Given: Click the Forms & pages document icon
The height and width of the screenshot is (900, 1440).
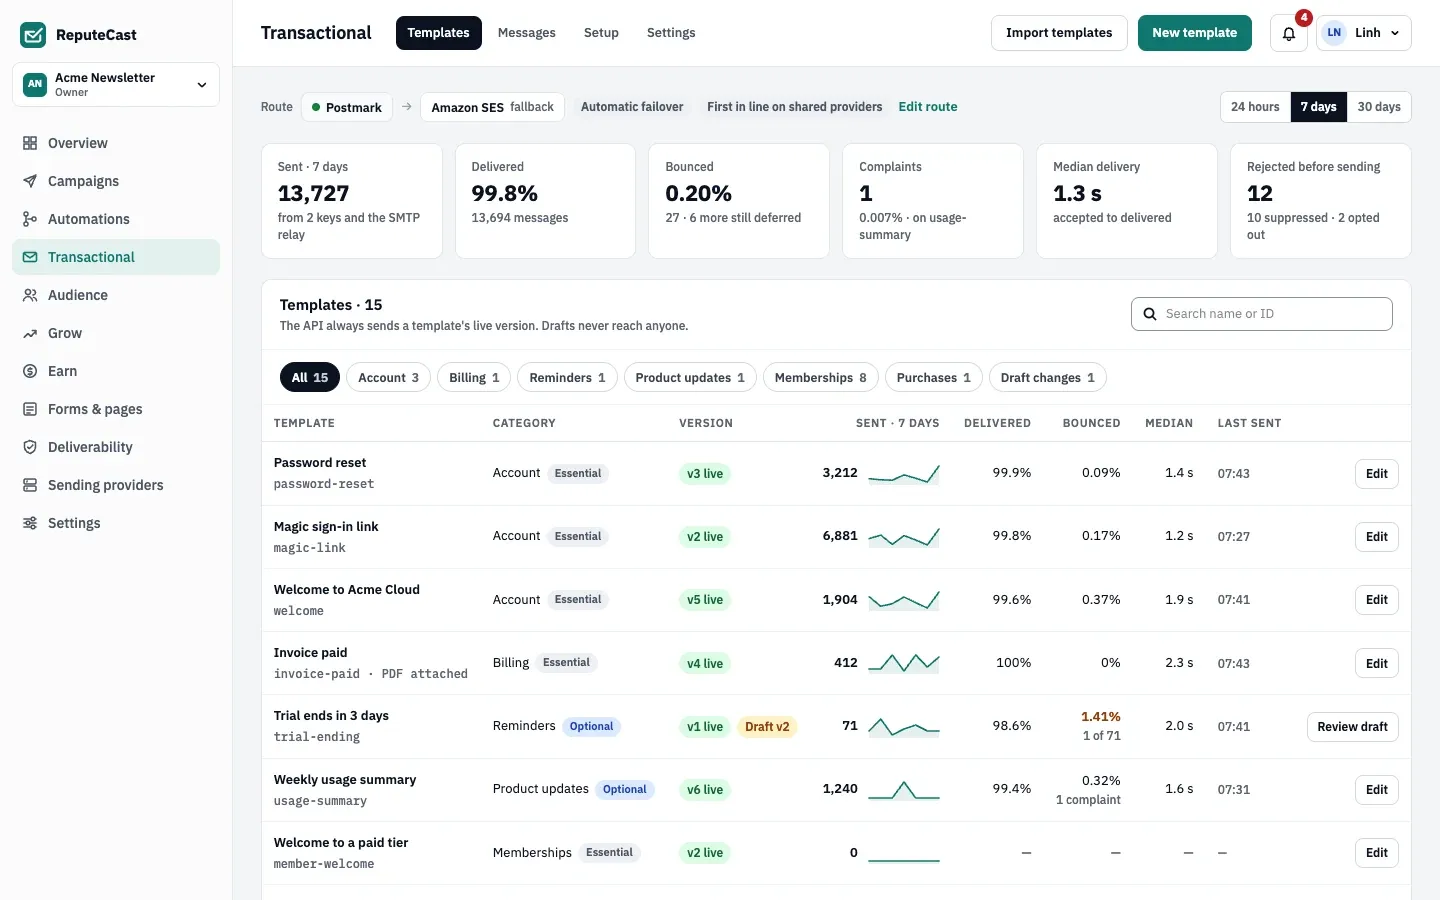Looking at the screenshot, I should click(30, 409).
